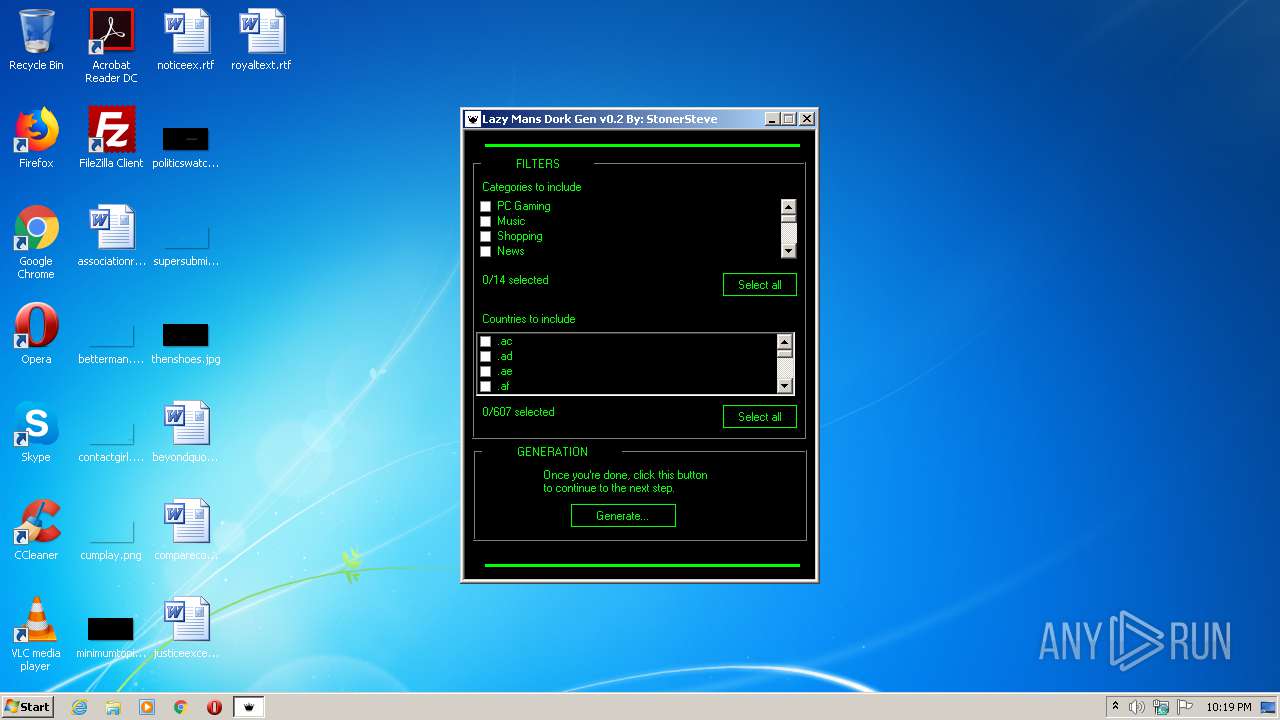This screenshot has width=1280, height=720.
Task: Check the PC Gaming category
Action: tap(486, 206)
